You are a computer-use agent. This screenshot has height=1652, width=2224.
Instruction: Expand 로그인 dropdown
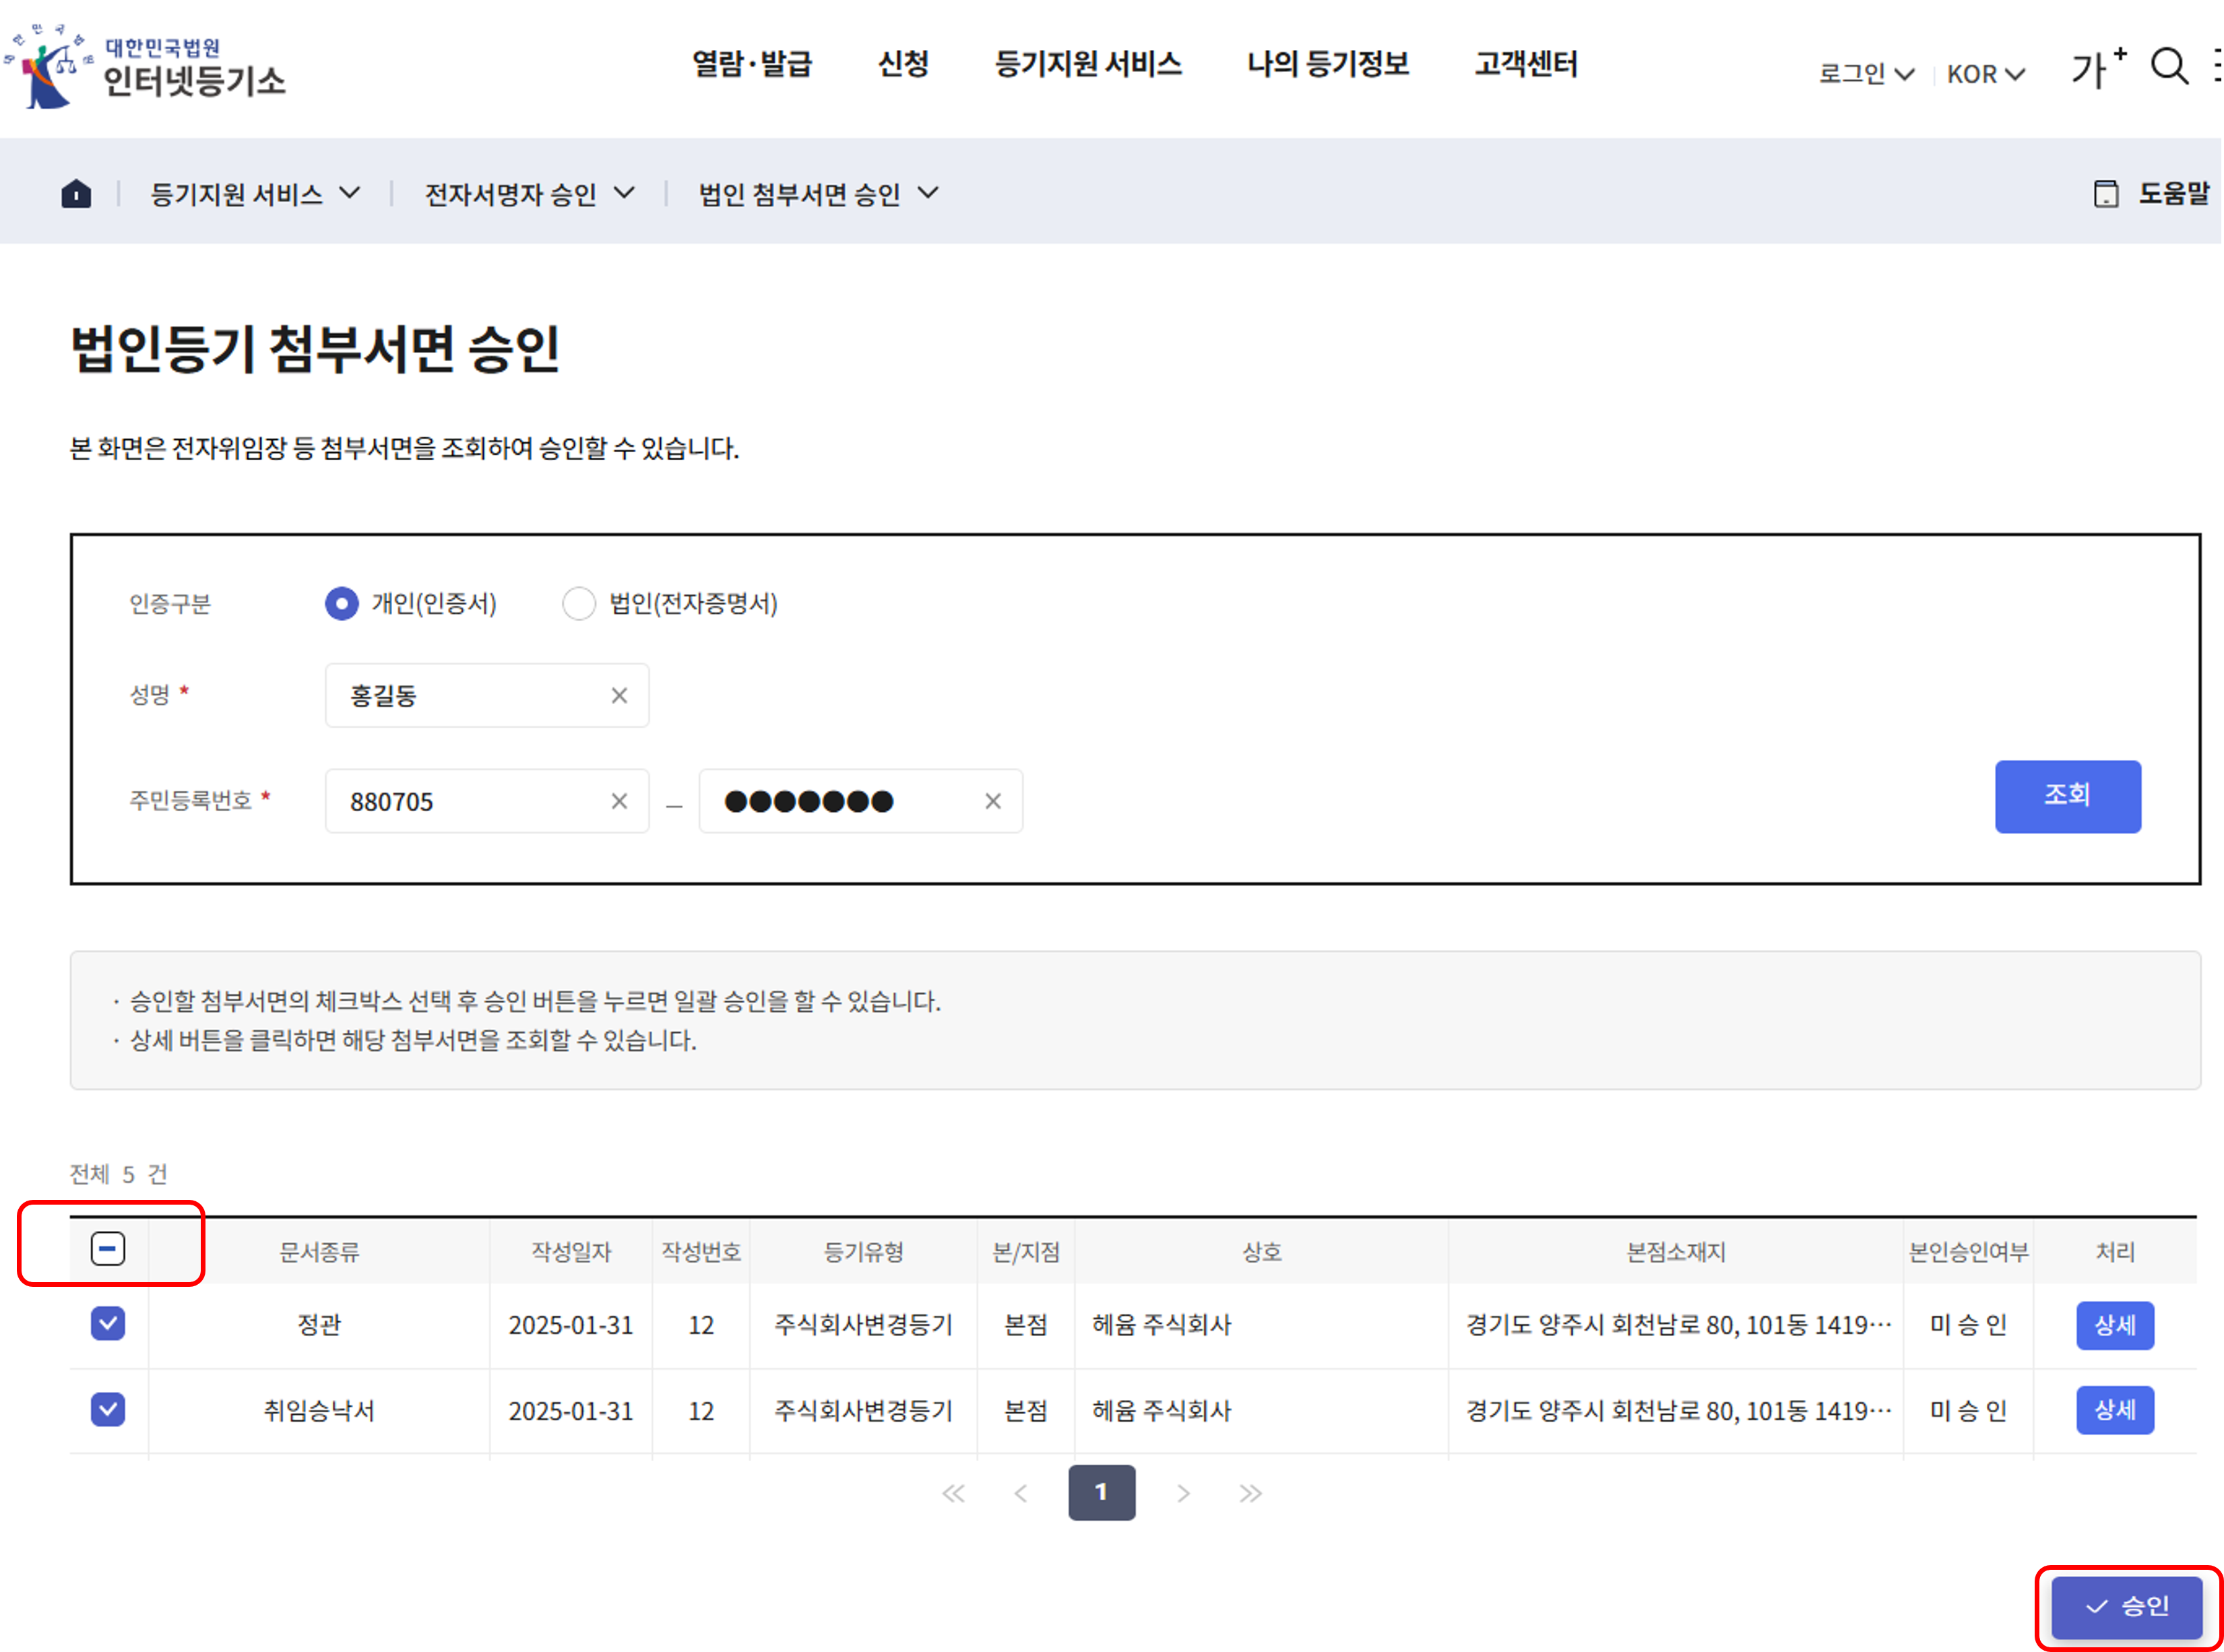(1865, 74)
